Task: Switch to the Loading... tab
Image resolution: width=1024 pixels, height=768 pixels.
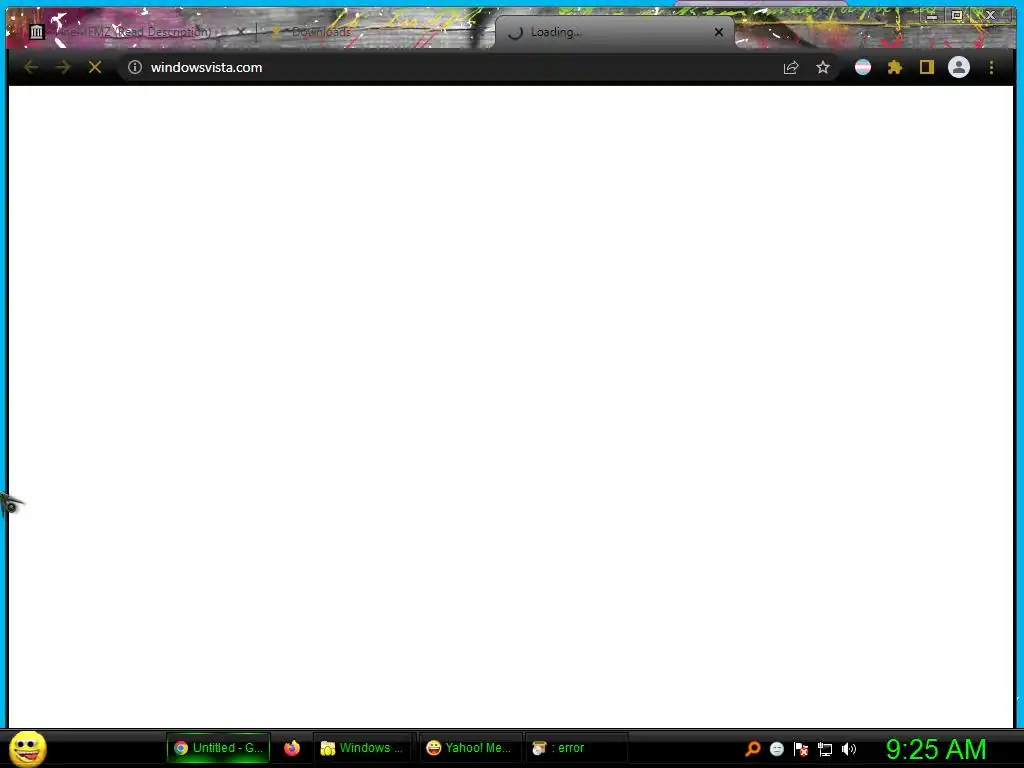Action: [x=614, y=32]
